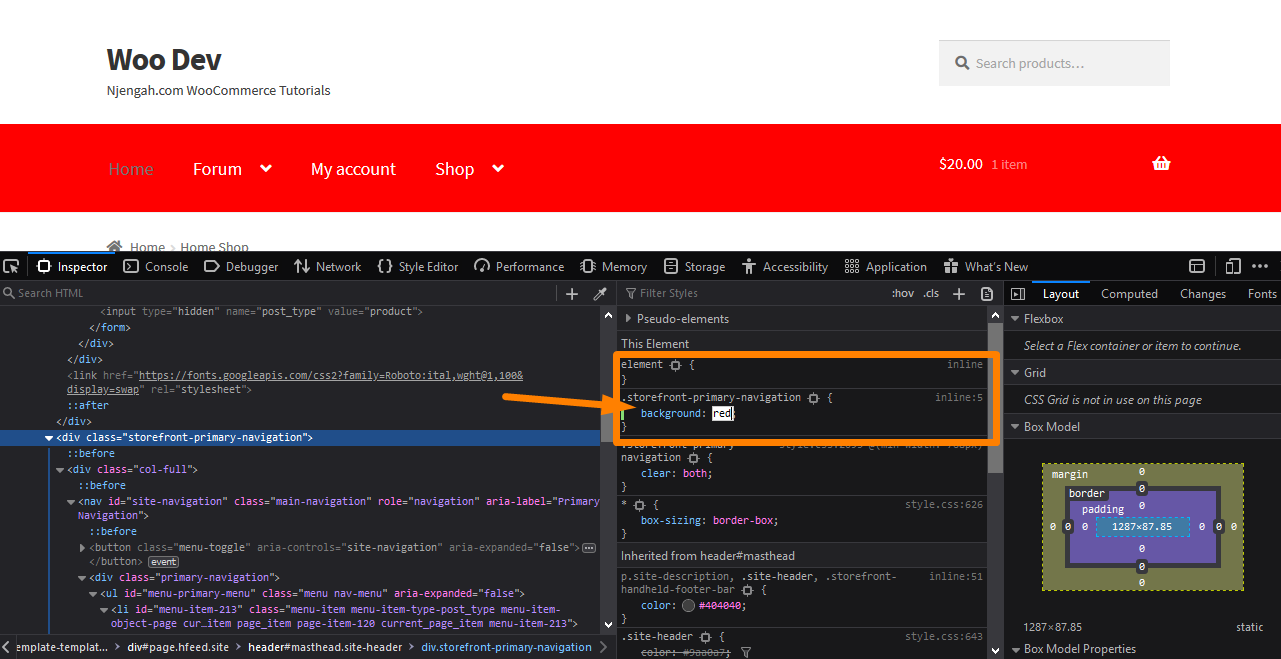Viewport: 1281px width, 659px height.
Task: Toggle :hov pseudo-class panel
Action: point(903,293)
